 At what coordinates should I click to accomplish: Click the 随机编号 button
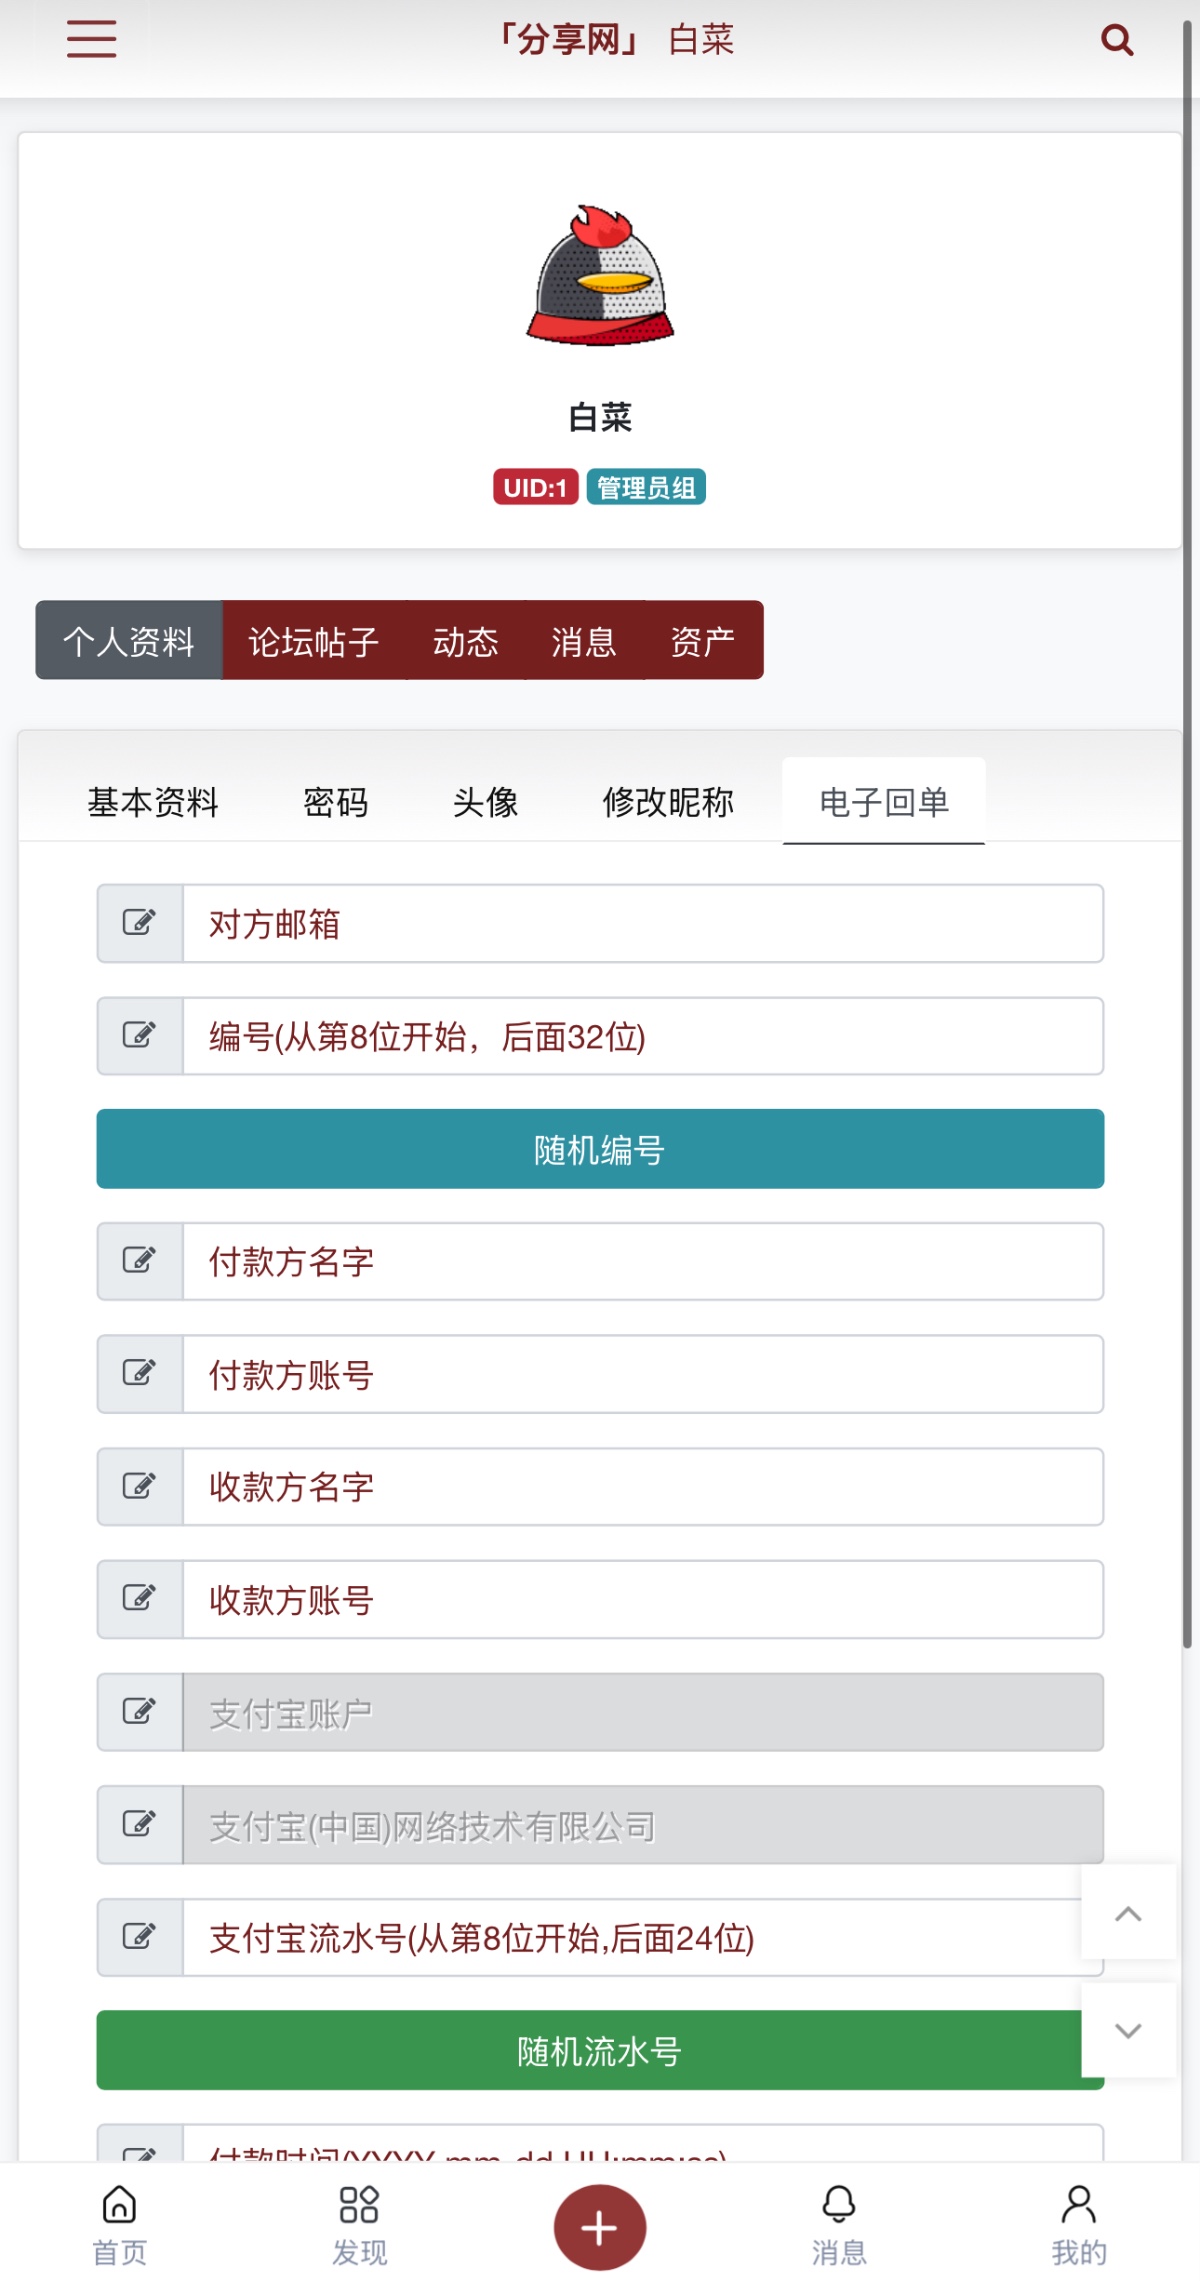coord(600,1149)
